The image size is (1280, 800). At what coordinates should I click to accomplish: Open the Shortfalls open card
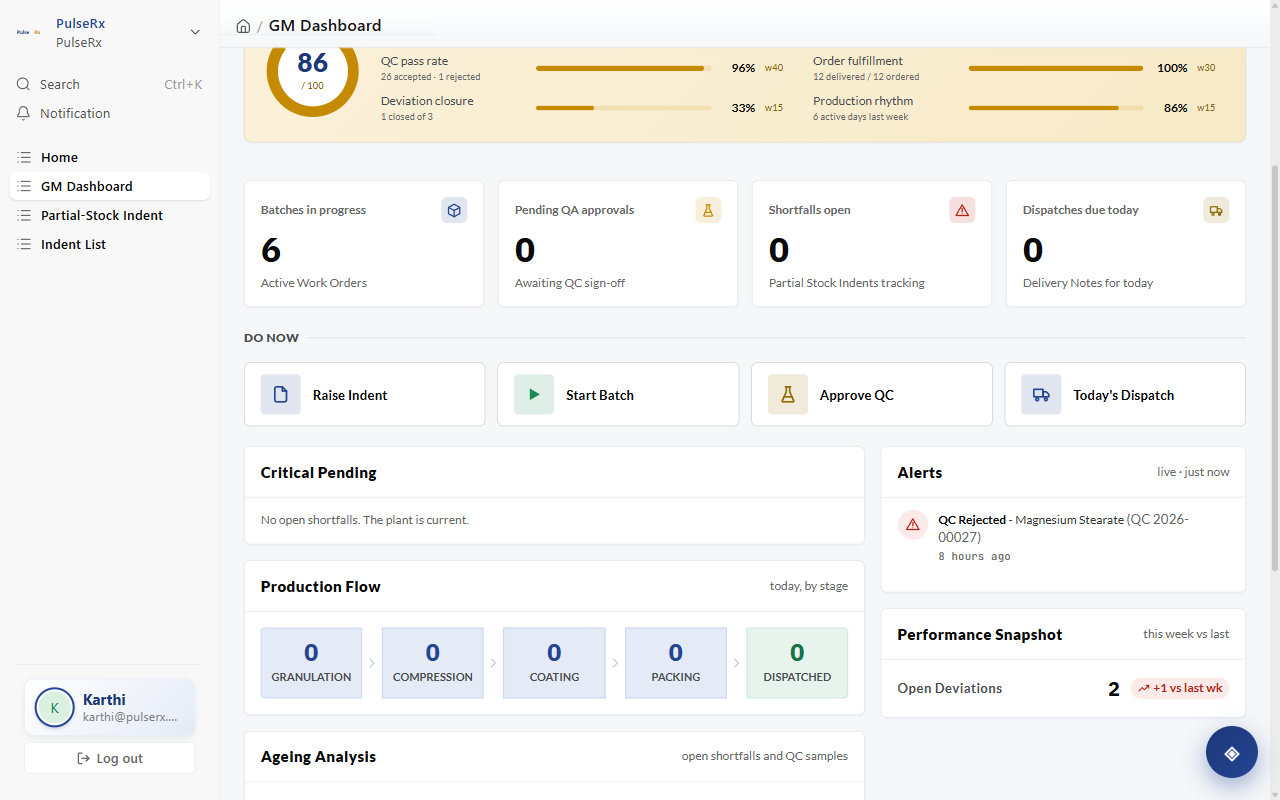point(872,244)
